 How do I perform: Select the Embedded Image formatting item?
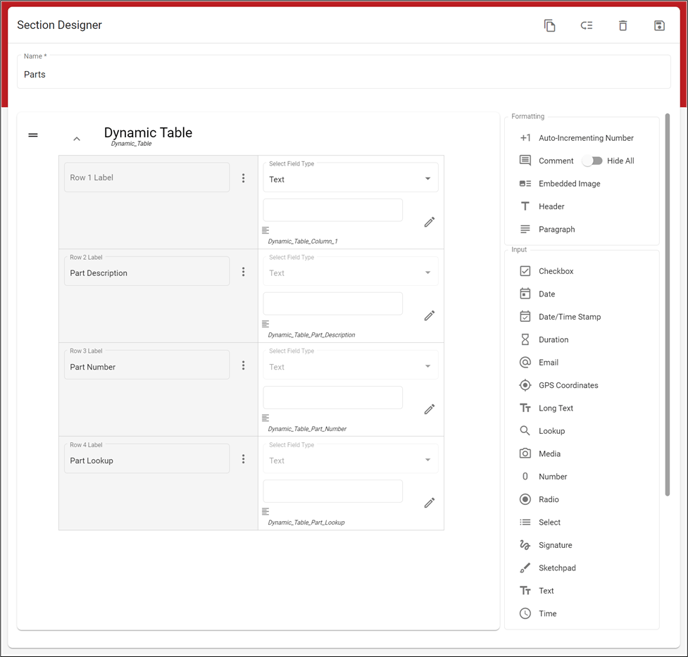[560, 183]
